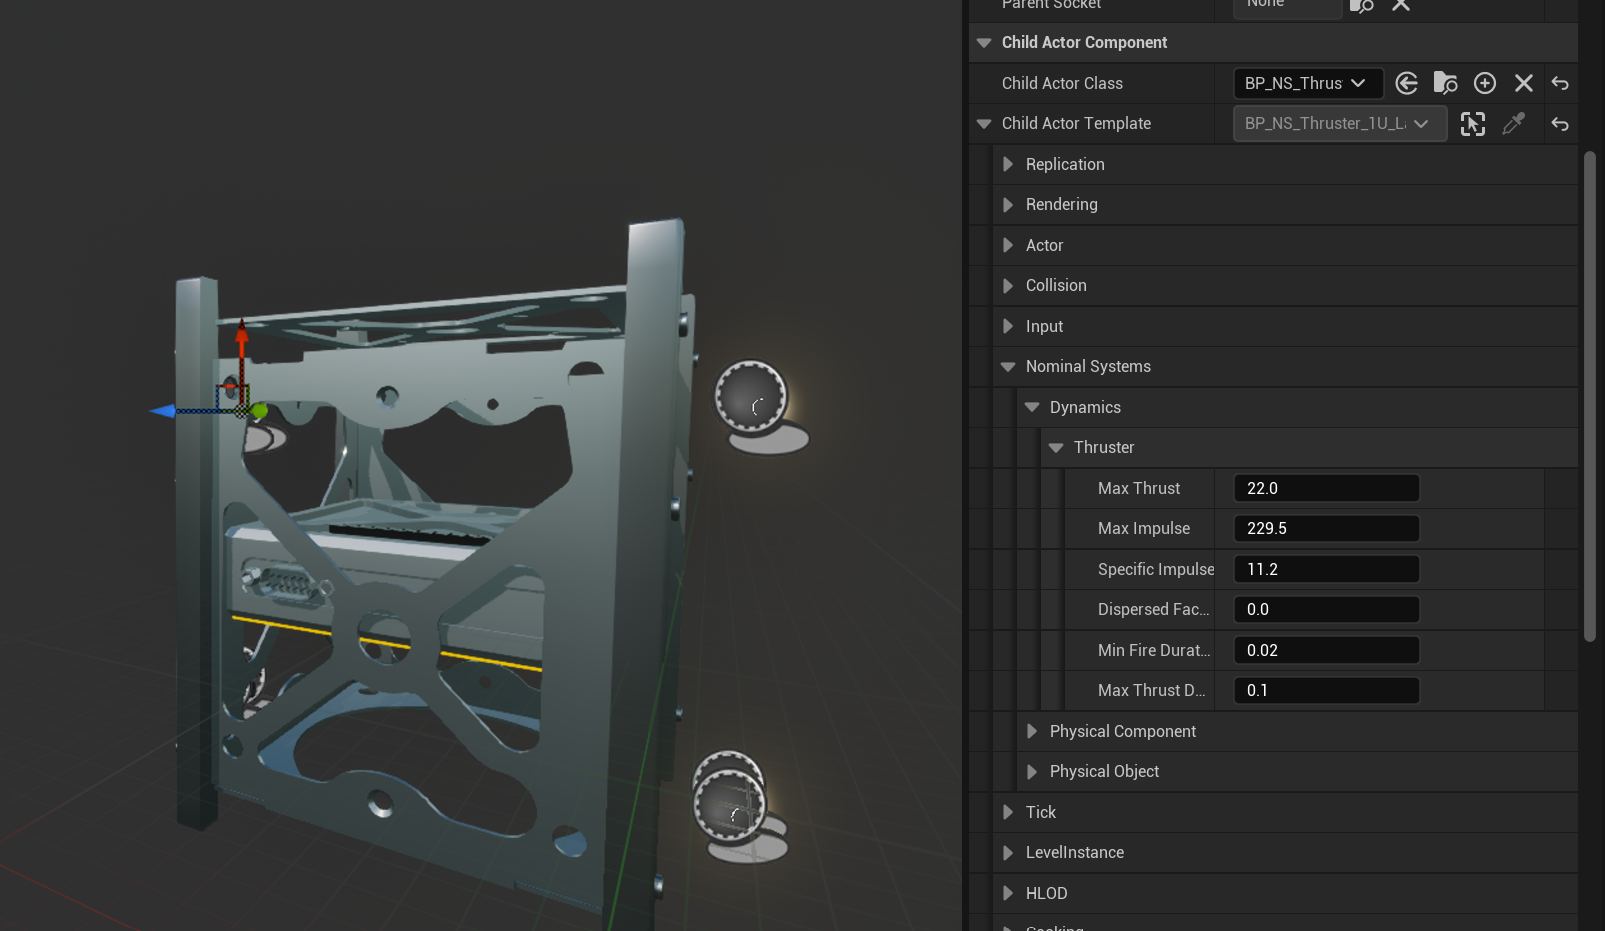Edit the Specific Impulse value field

1326,569
